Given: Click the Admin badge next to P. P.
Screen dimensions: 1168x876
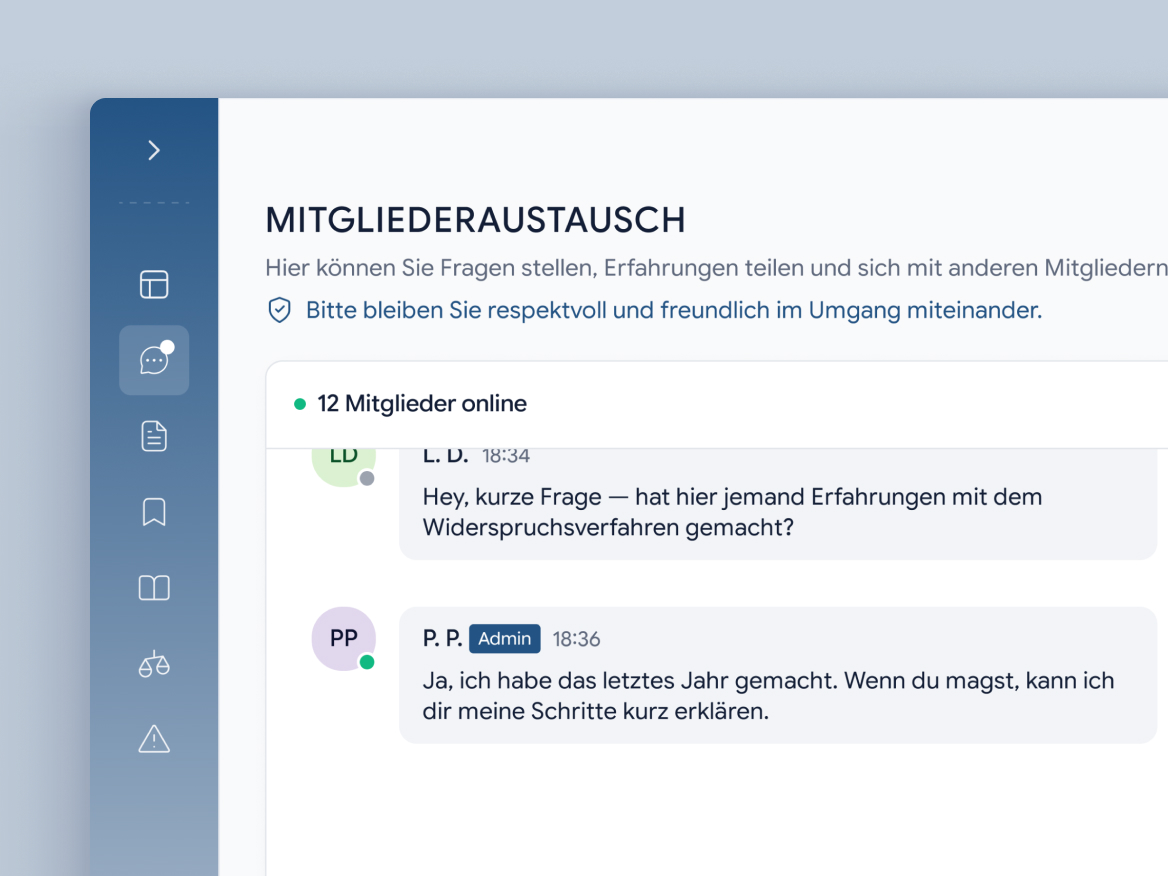Looking at the screenshot, I should coord(504,638).
